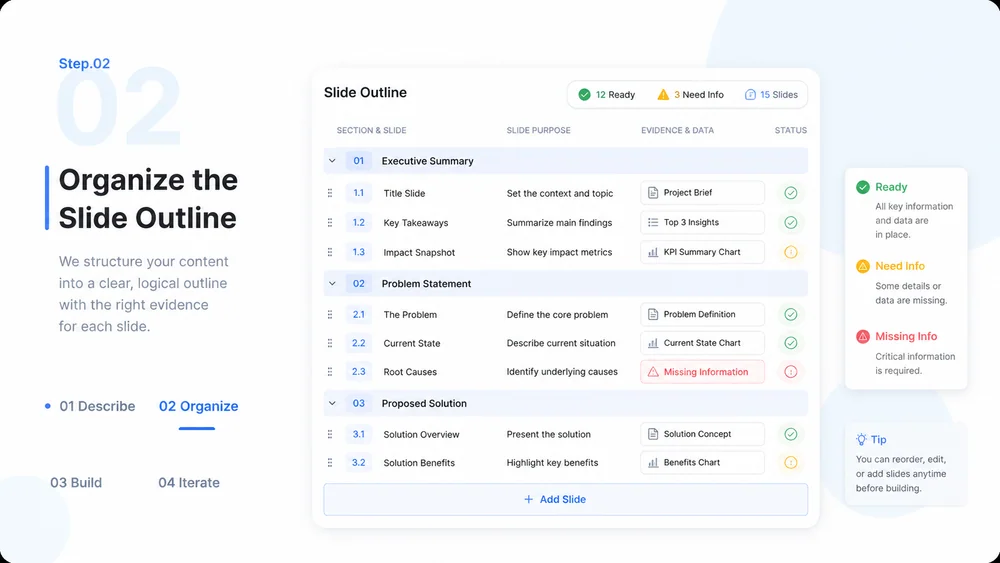Open the Top 3 Insights evidence chip
This screenshot has width=1000, height=563.
[x=702, y=223]
